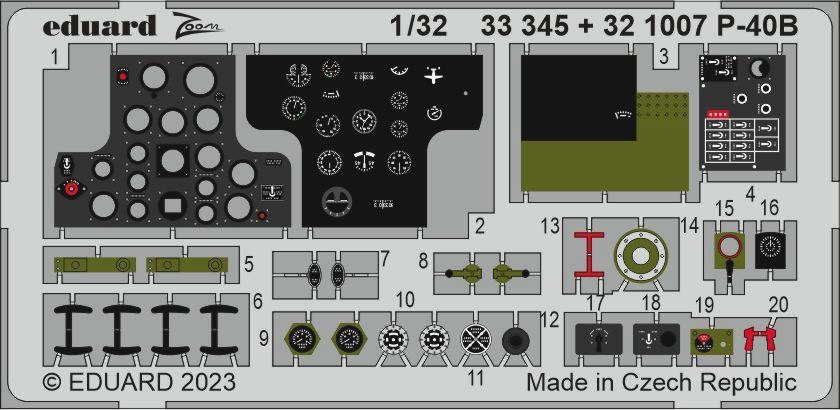Click the round olive ring part 14

click(x=639, y=256)
